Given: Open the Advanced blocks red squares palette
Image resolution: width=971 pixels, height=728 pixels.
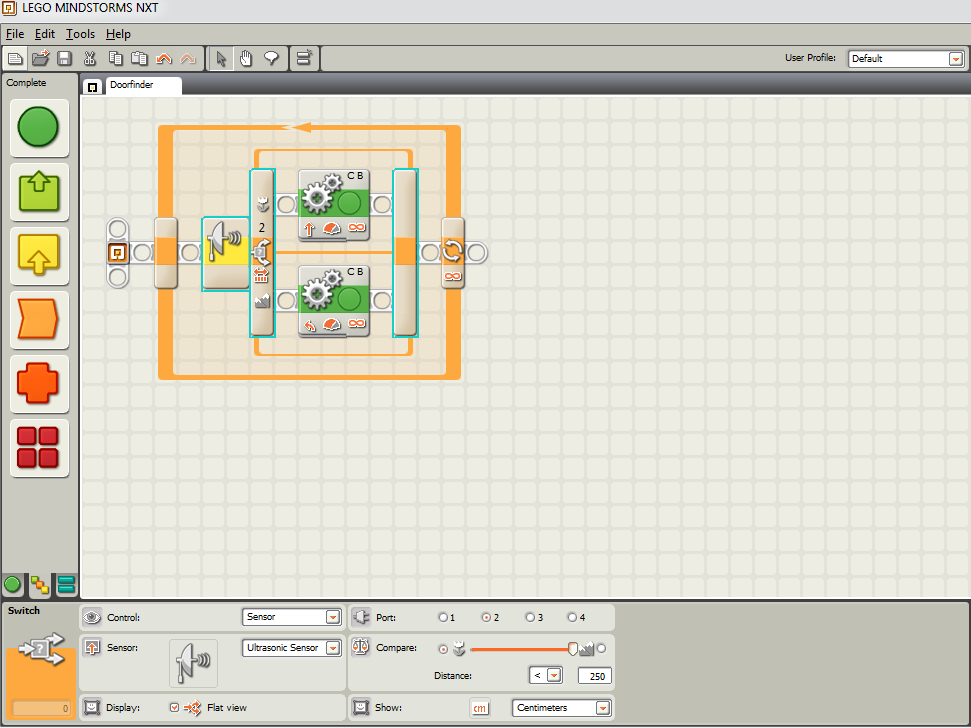Looking at the screenshot, I should (x=39, y=447).
